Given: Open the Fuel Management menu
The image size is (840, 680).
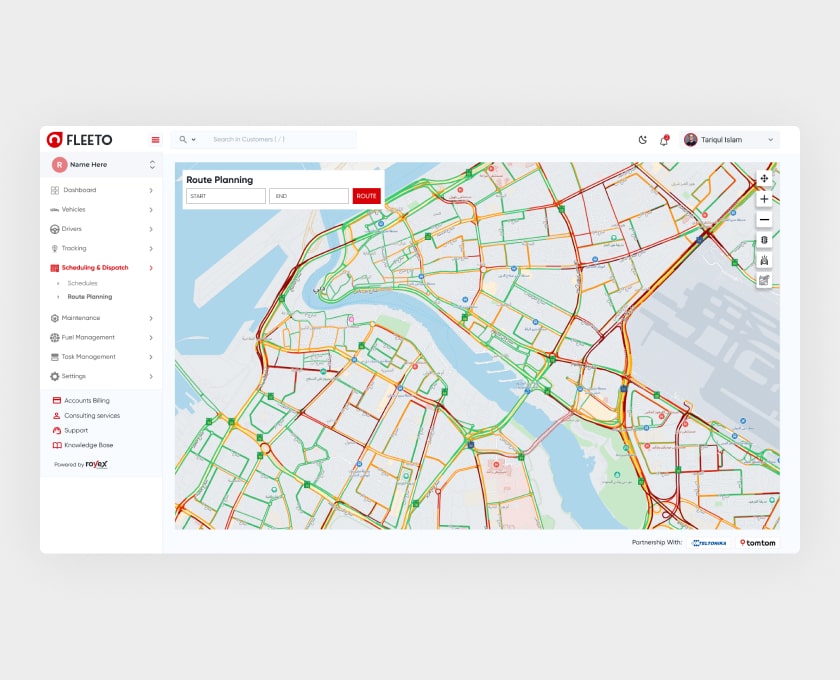Looking at the screenshot, I should pyautogui.click(x=88, y=337).
